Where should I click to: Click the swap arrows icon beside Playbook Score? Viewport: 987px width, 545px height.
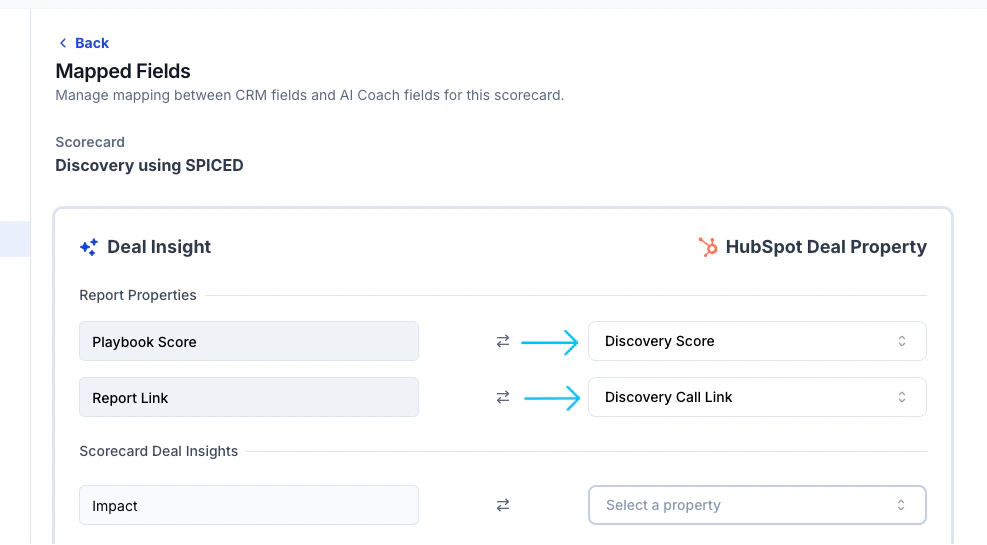(502, 341)
